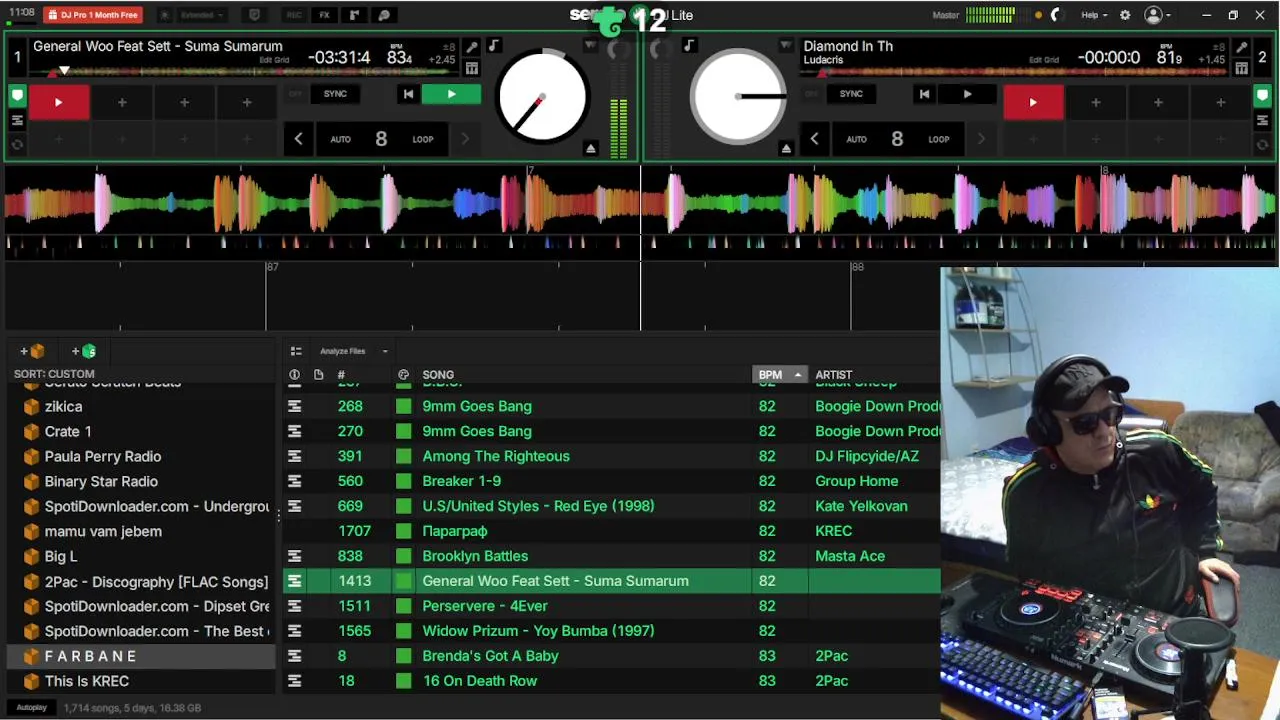This screenshot has height=720, width=1280.
Task: Trigger the red cue point 1 on deck 1
Action: [x=58, y=102]
